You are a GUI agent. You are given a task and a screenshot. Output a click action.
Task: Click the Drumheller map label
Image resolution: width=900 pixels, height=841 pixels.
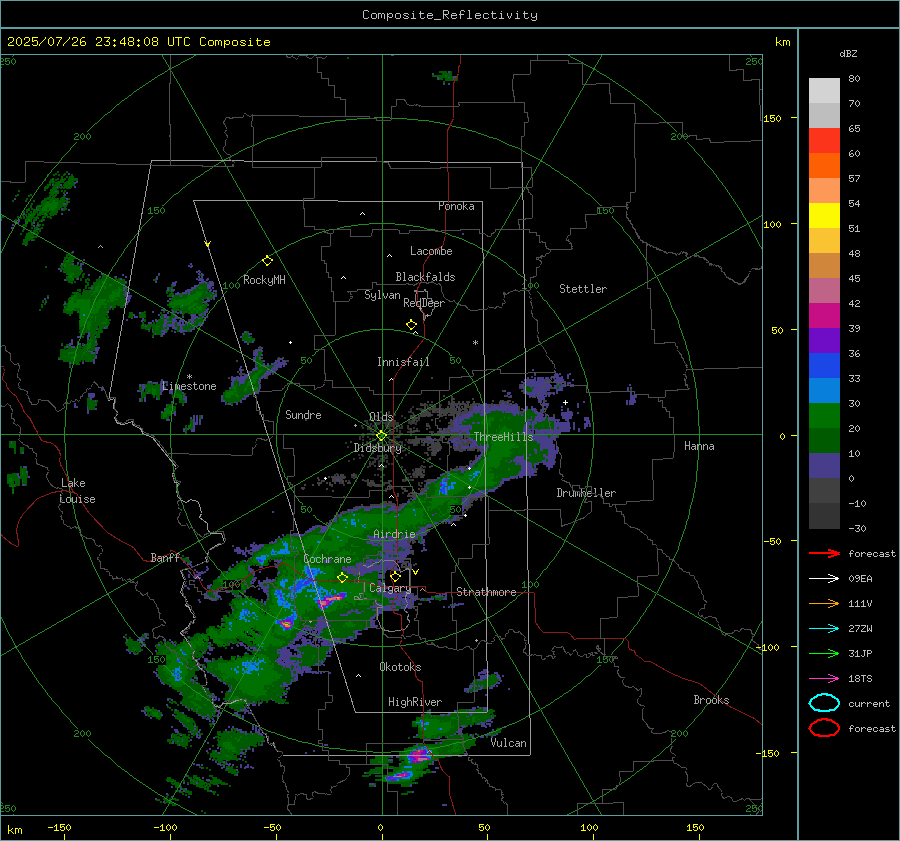click(586, 493)
